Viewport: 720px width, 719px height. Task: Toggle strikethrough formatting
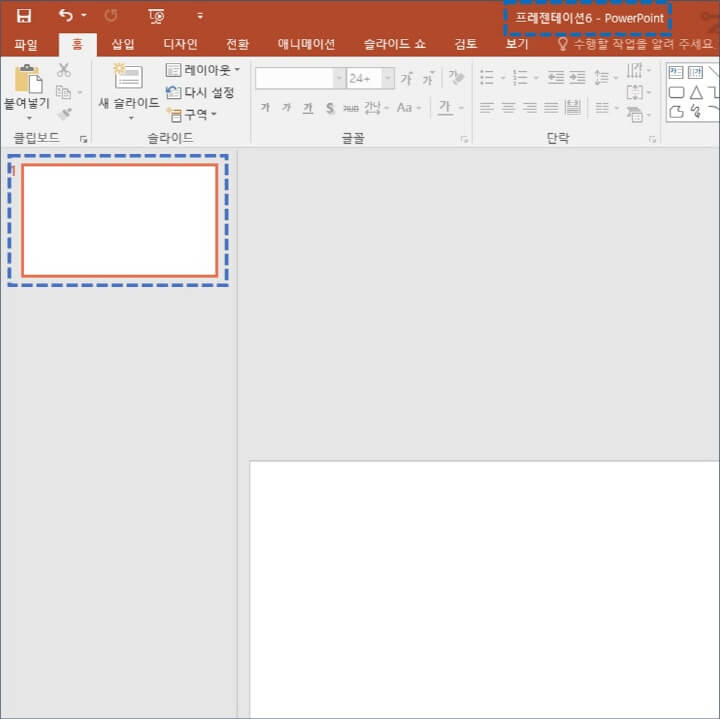(x=351, y=108)
